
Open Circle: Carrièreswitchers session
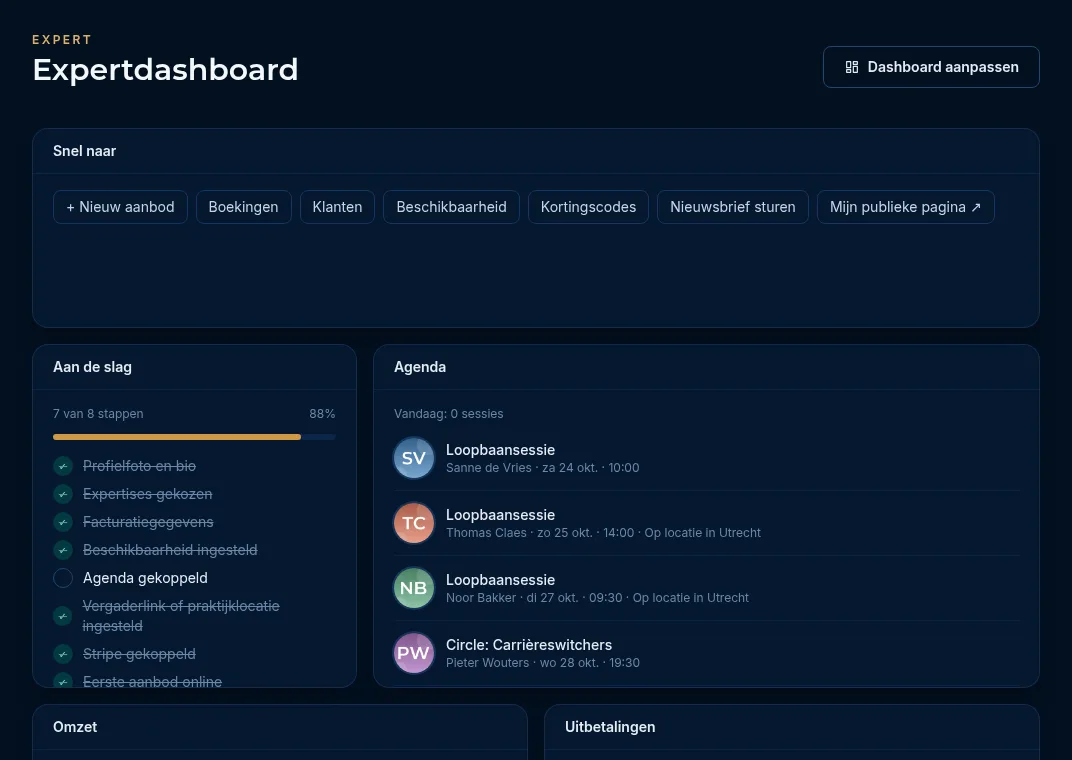528,644
